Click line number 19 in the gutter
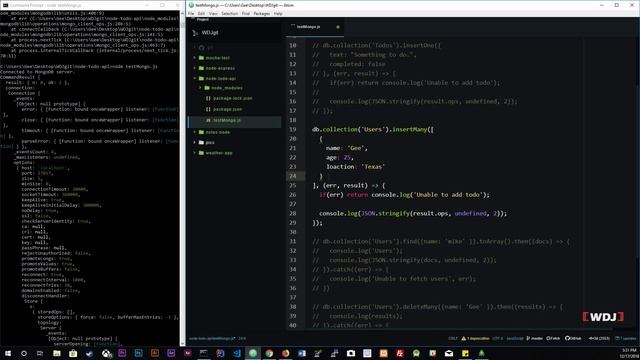This screenshot has height=360, width=640. (x=293, y=129)
